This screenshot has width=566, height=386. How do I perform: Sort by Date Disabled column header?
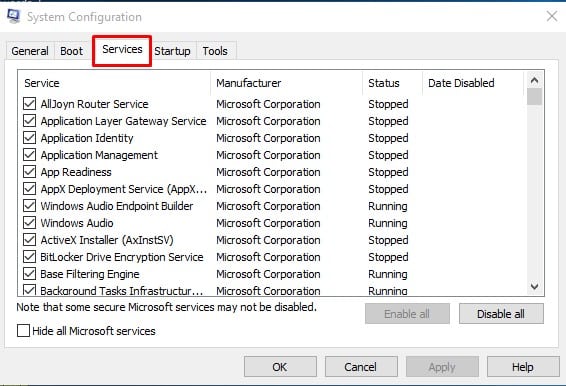point(473,83)
